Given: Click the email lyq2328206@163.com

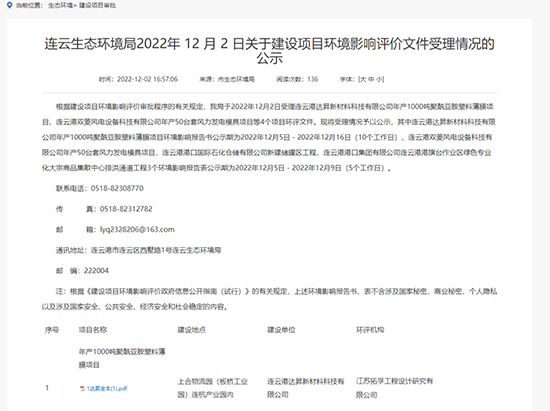Looking at the screenshot, I should tap(137, 230).
